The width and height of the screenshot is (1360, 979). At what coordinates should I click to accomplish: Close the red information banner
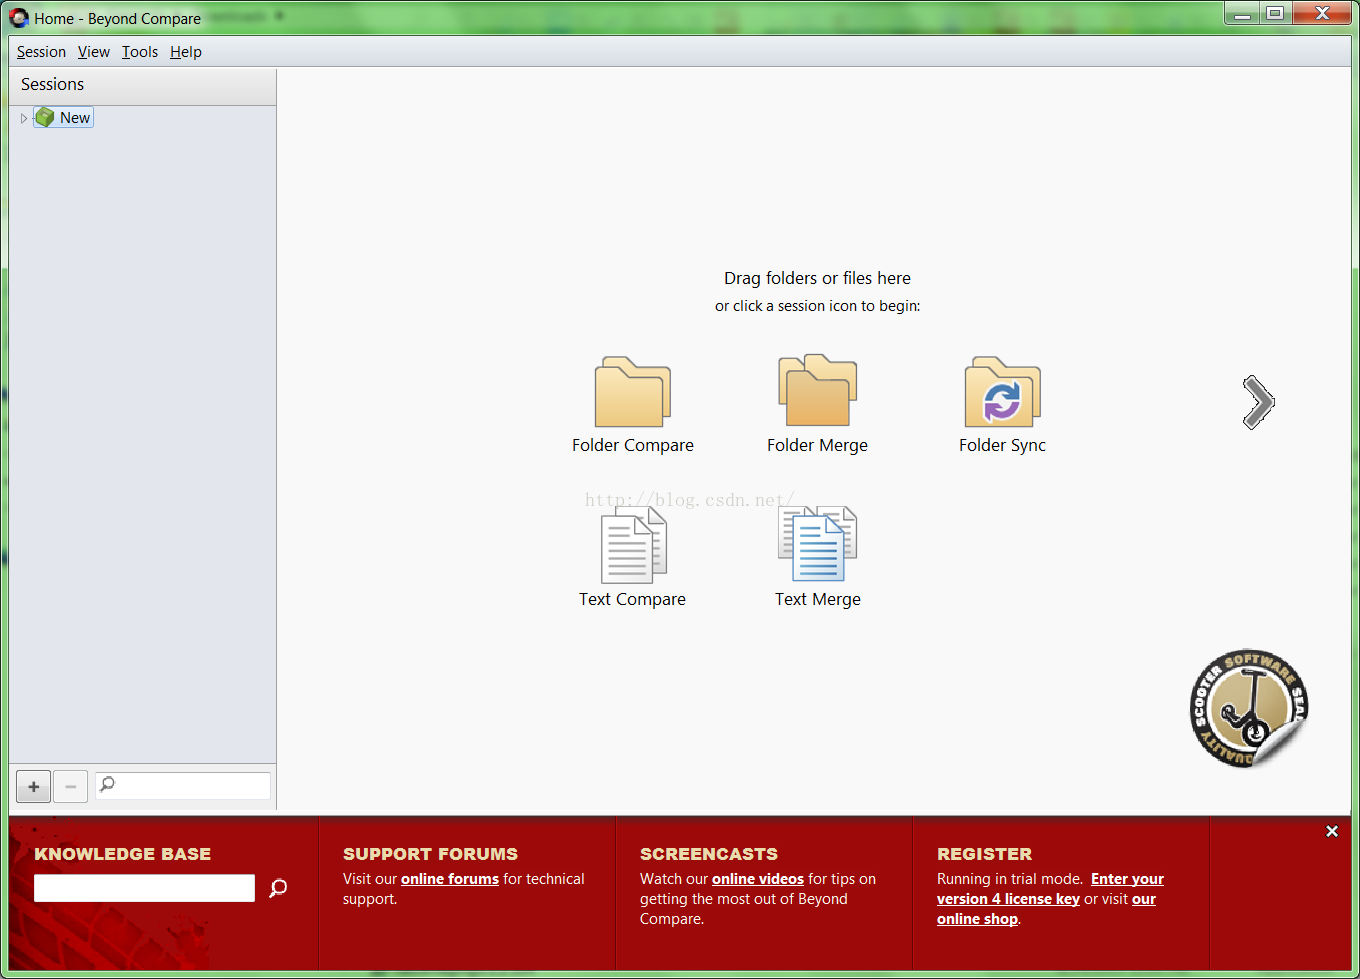1332,831
